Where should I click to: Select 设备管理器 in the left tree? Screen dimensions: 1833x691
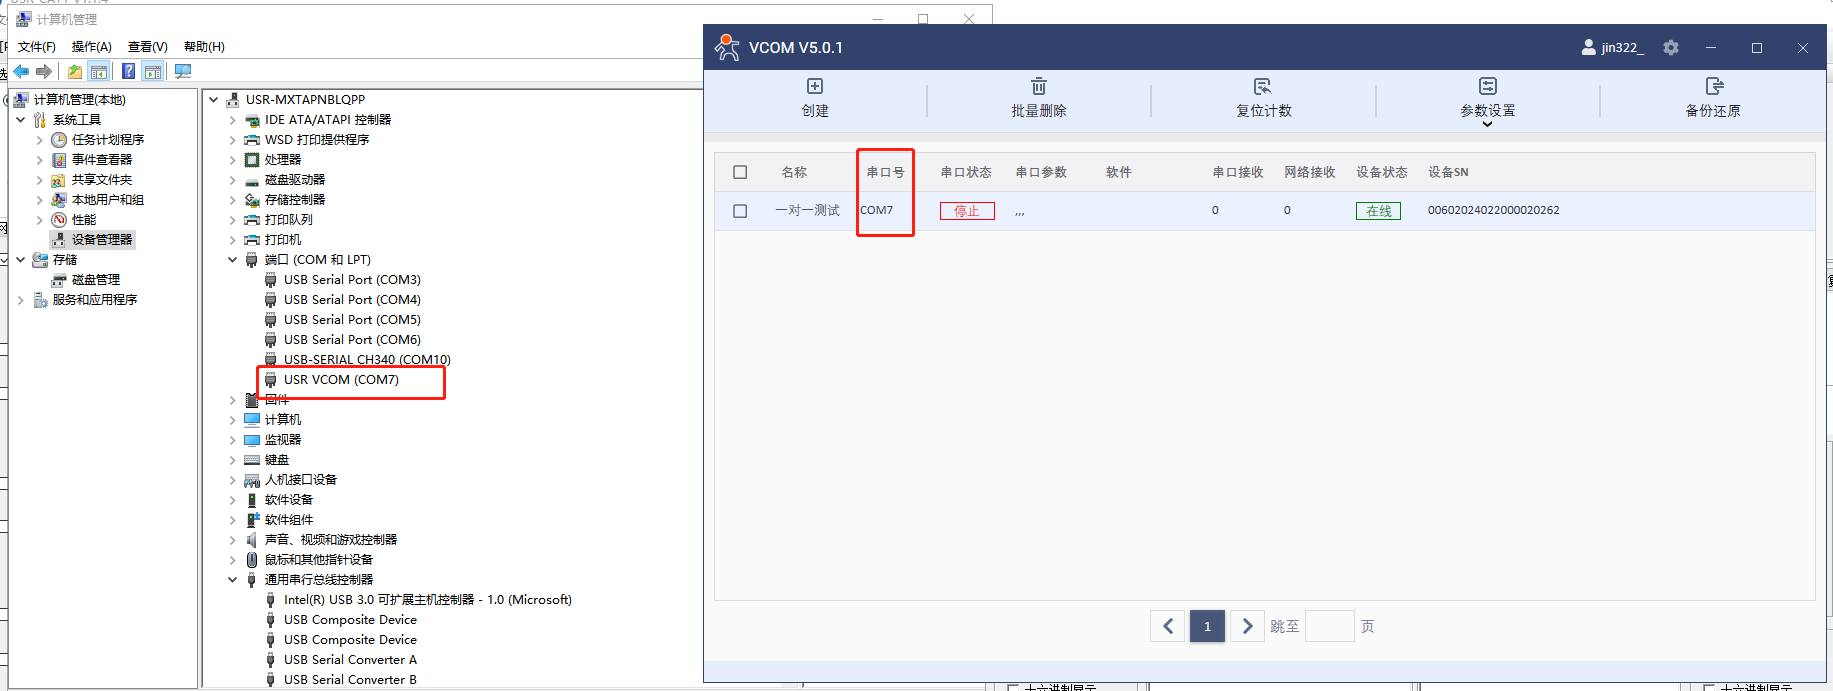(x=101, y=239)
